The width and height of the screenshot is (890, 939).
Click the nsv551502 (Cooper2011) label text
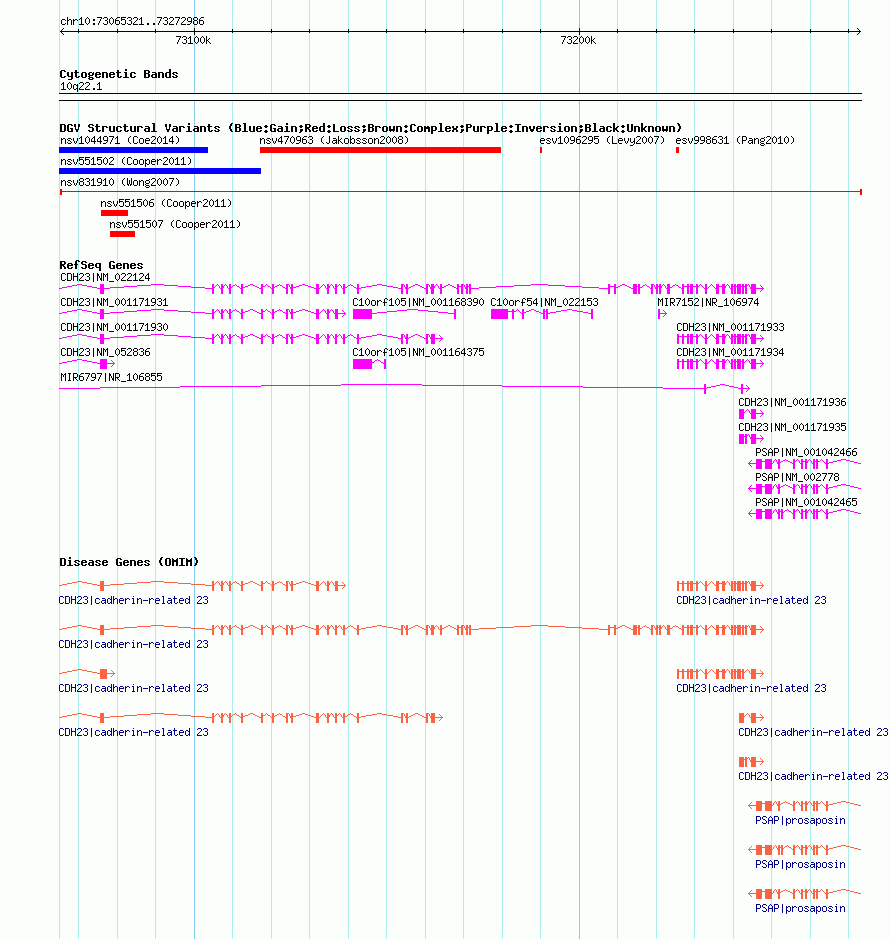coord(126,161)
